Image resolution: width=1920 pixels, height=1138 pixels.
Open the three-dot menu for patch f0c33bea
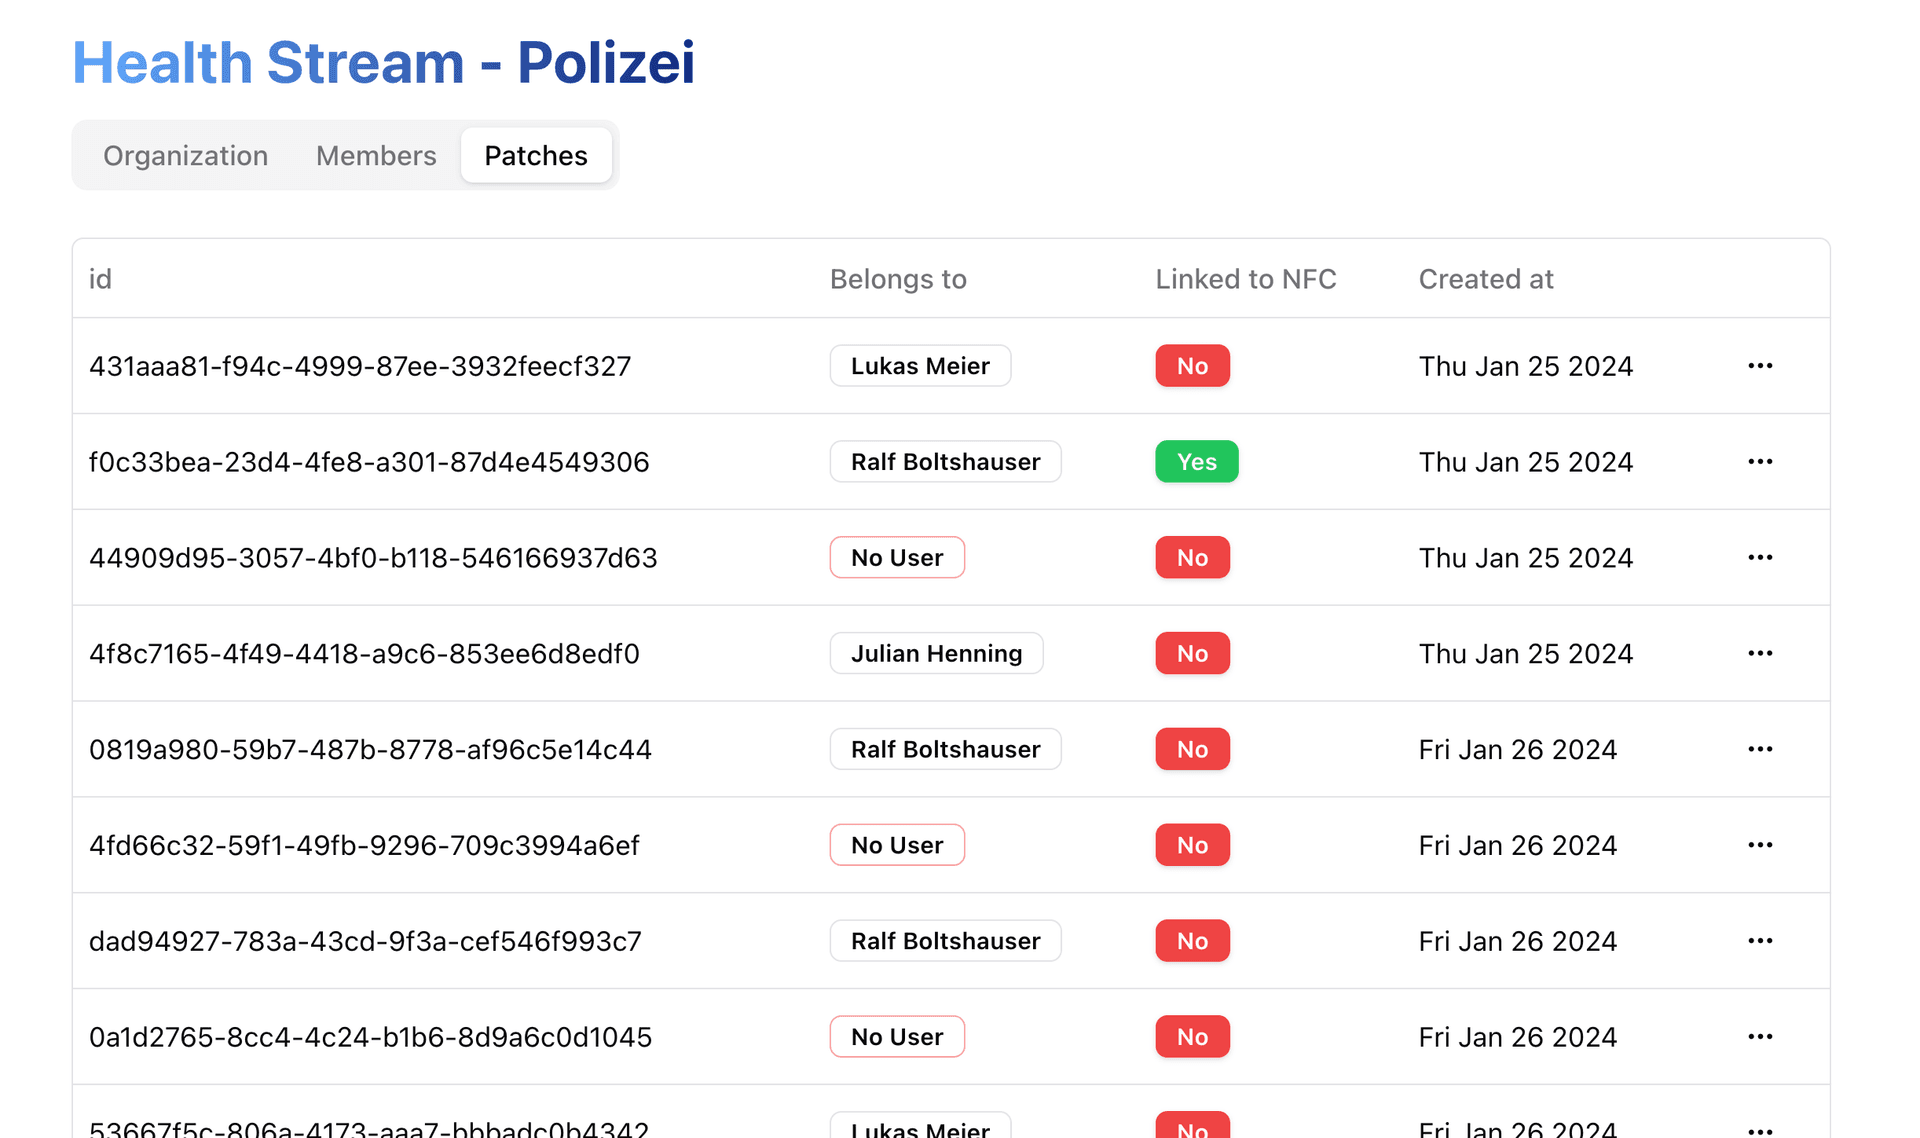(1760, 462)
